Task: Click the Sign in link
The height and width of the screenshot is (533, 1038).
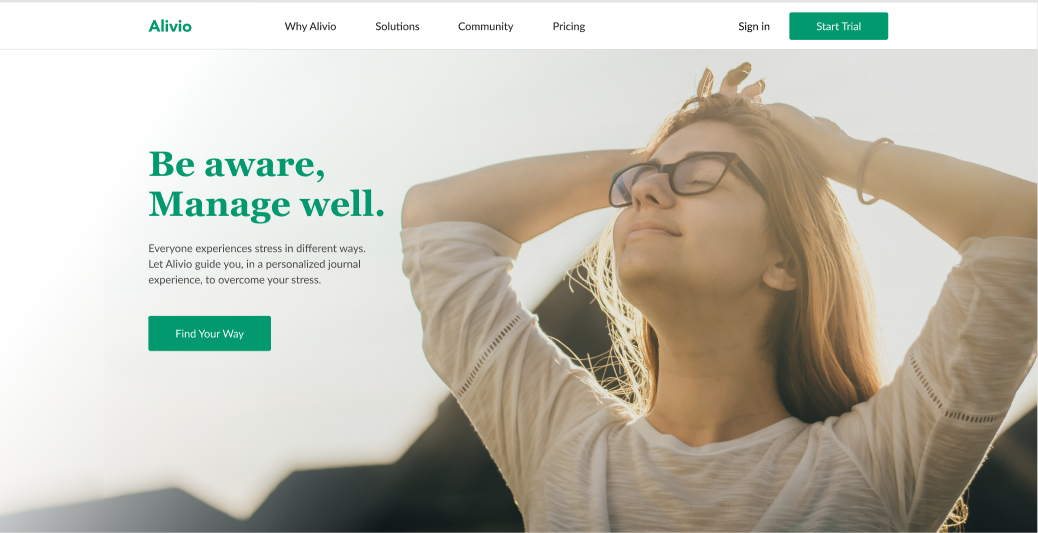Action: (754, 26)
